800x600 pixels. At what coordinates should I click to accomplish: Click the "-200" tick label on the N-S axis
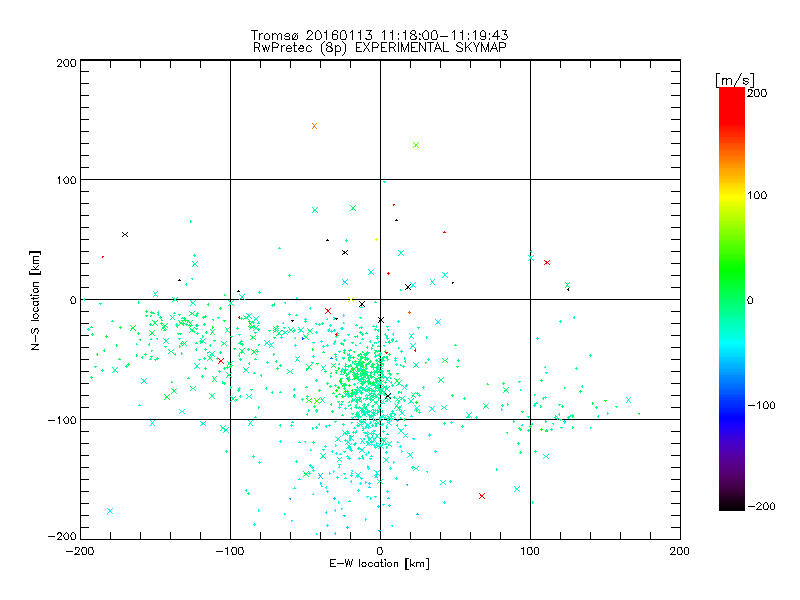tap(62, 537)
